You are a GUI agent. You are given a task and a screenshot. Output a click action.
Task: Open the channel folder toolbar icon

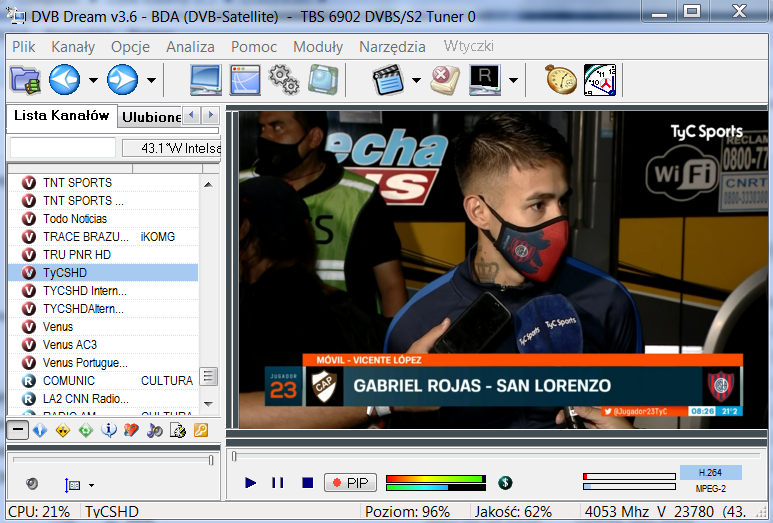tap(25, 80)
